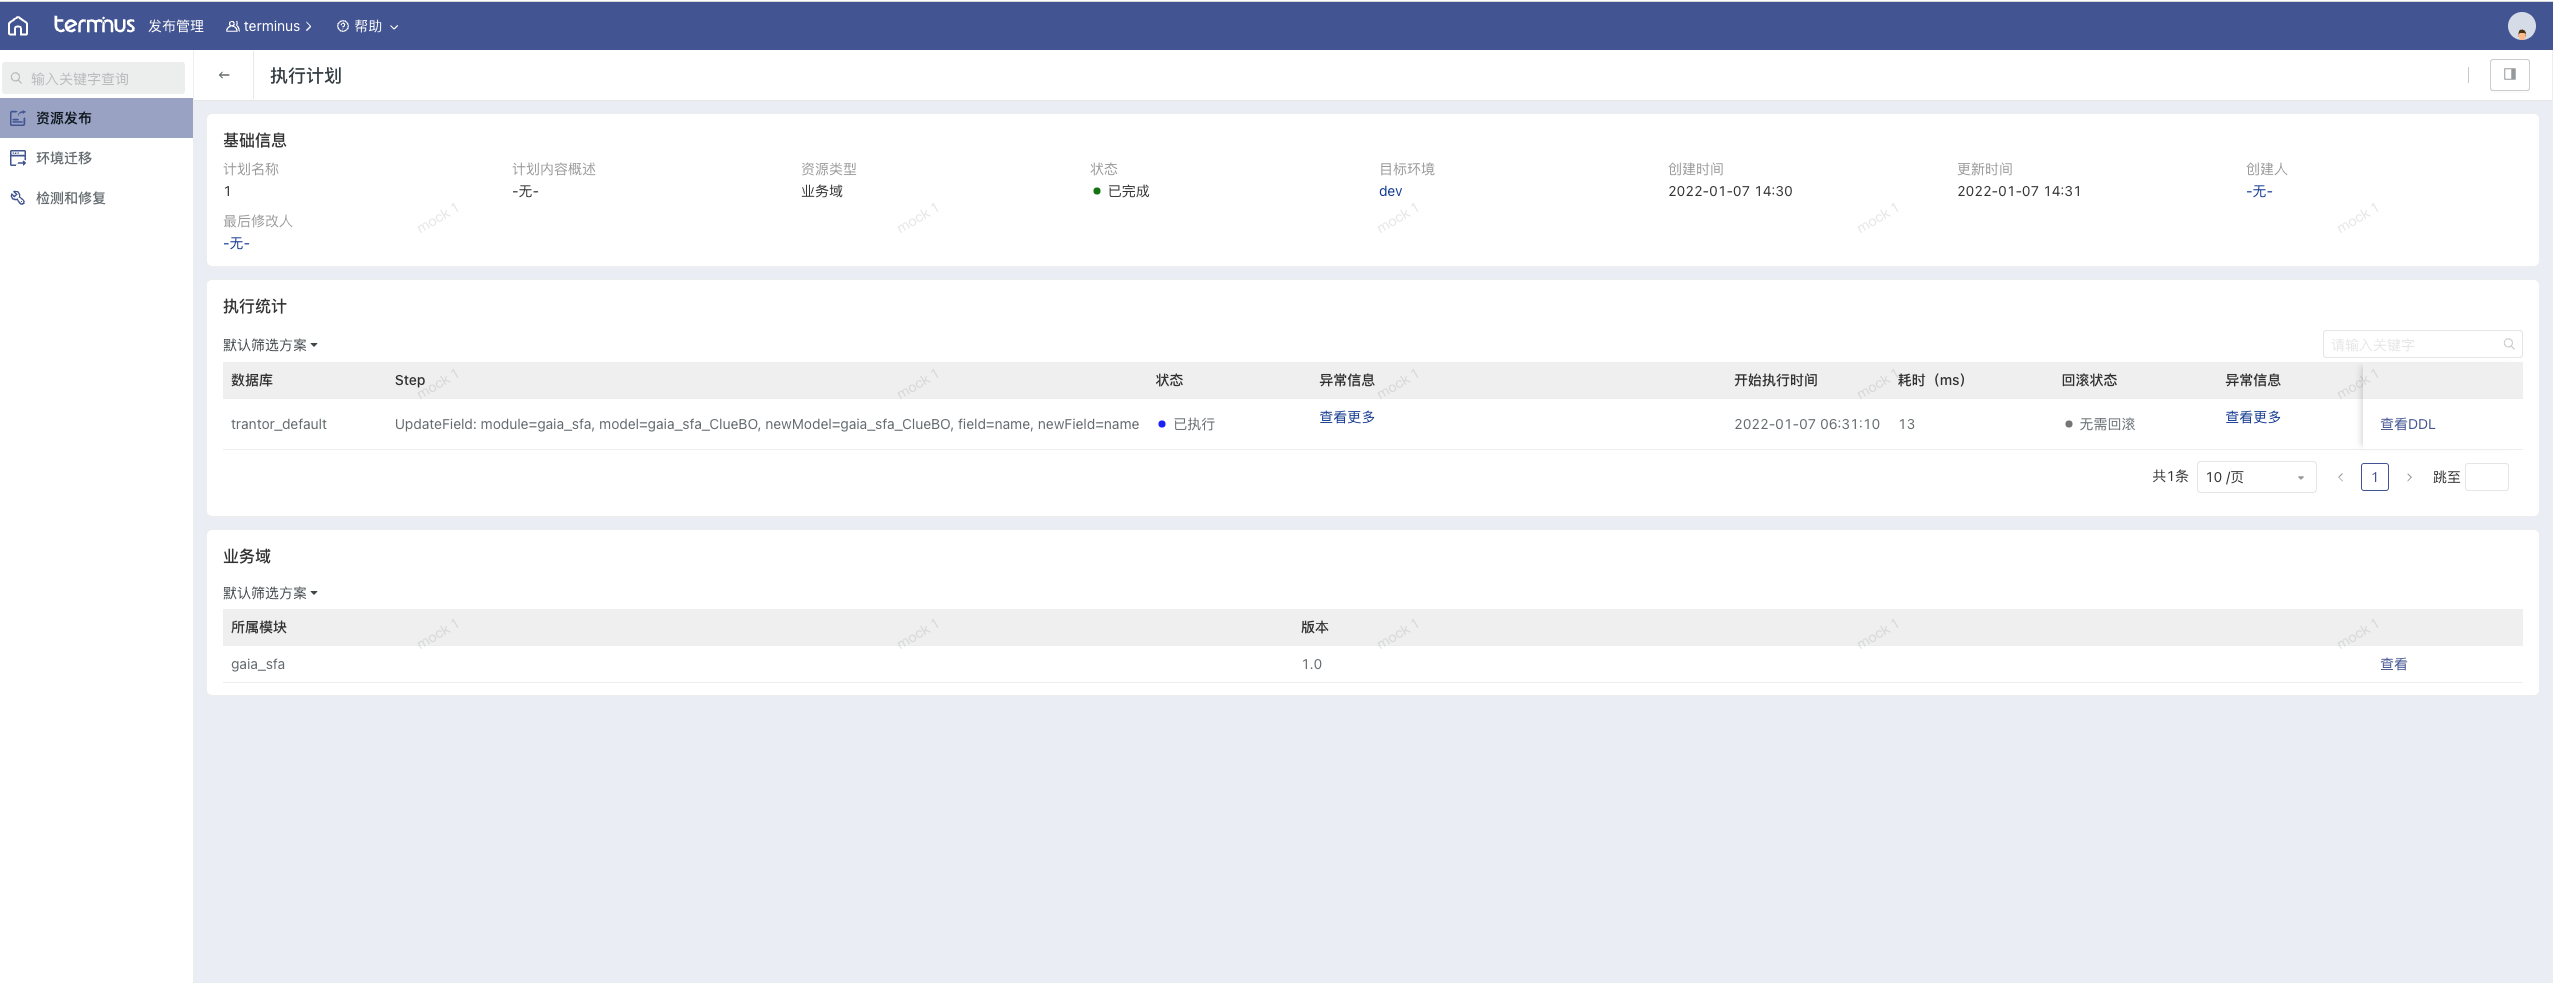Open 资源发布 in the sidebar
The width and height of the screenshot is (2553, 983).
coord(64,118)
